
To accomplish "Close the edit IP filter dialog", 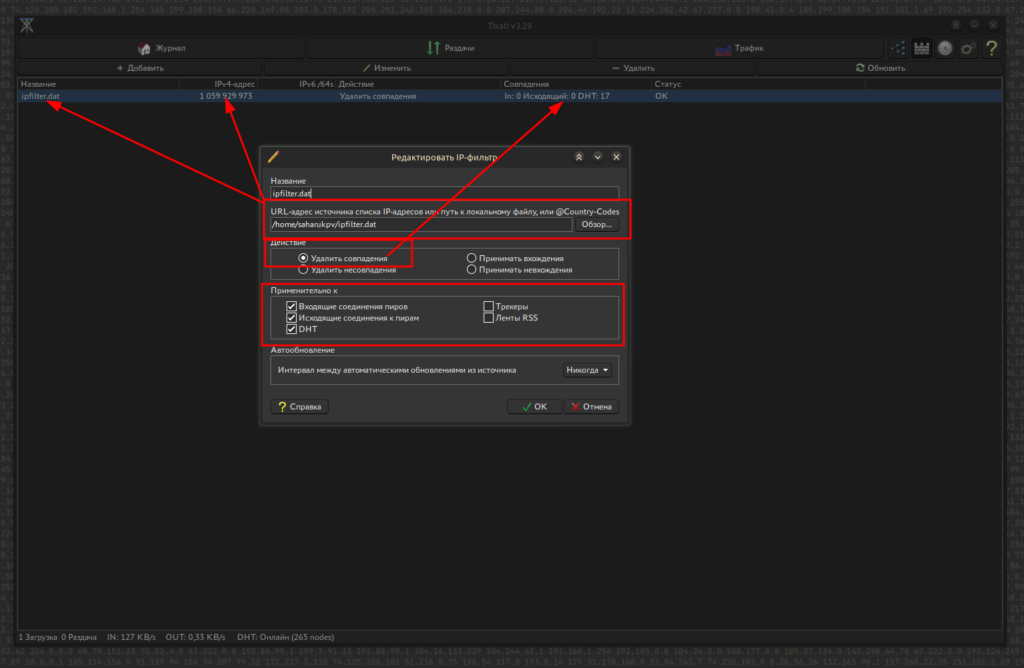I will coord(616,157).
